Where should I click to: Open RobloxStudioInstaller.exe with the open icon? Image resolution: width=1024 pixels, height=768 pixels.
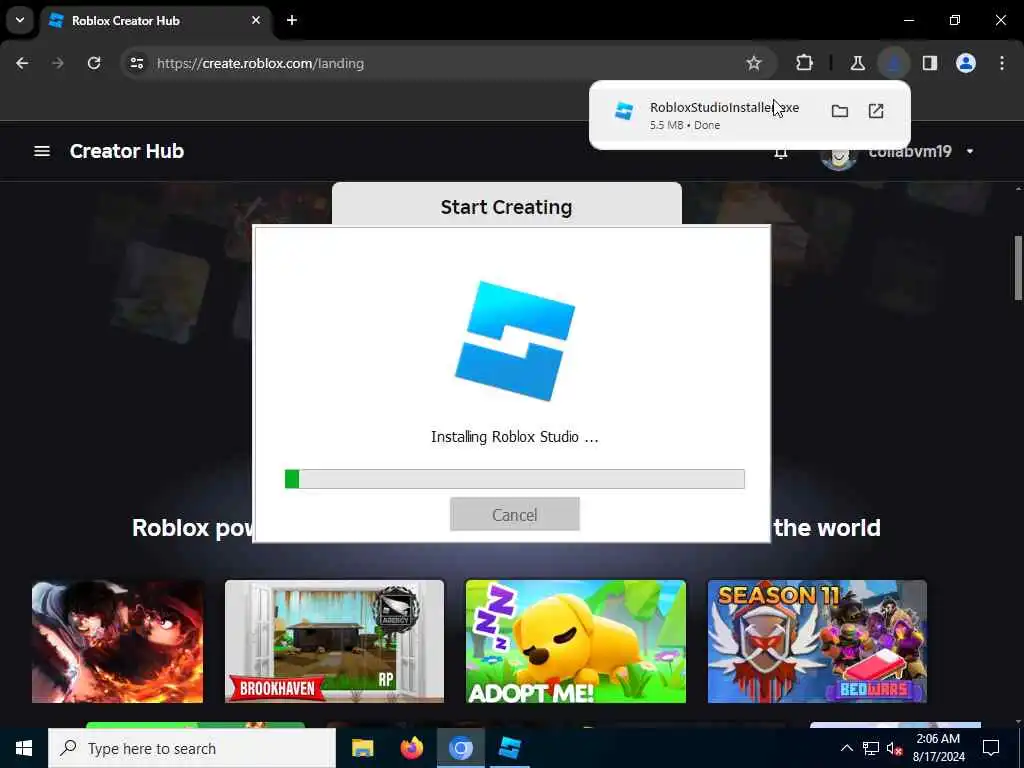pyautogui.click(x=876, y=111)
